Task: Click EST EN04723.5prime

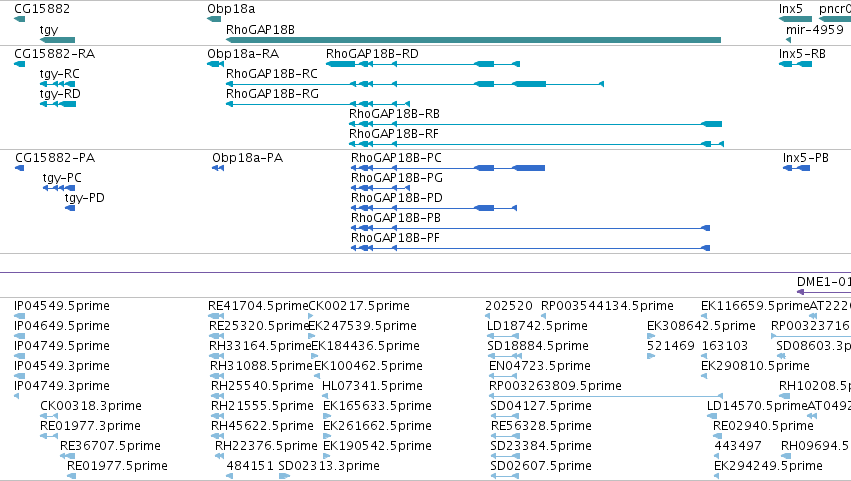Action: click(539, 366)
